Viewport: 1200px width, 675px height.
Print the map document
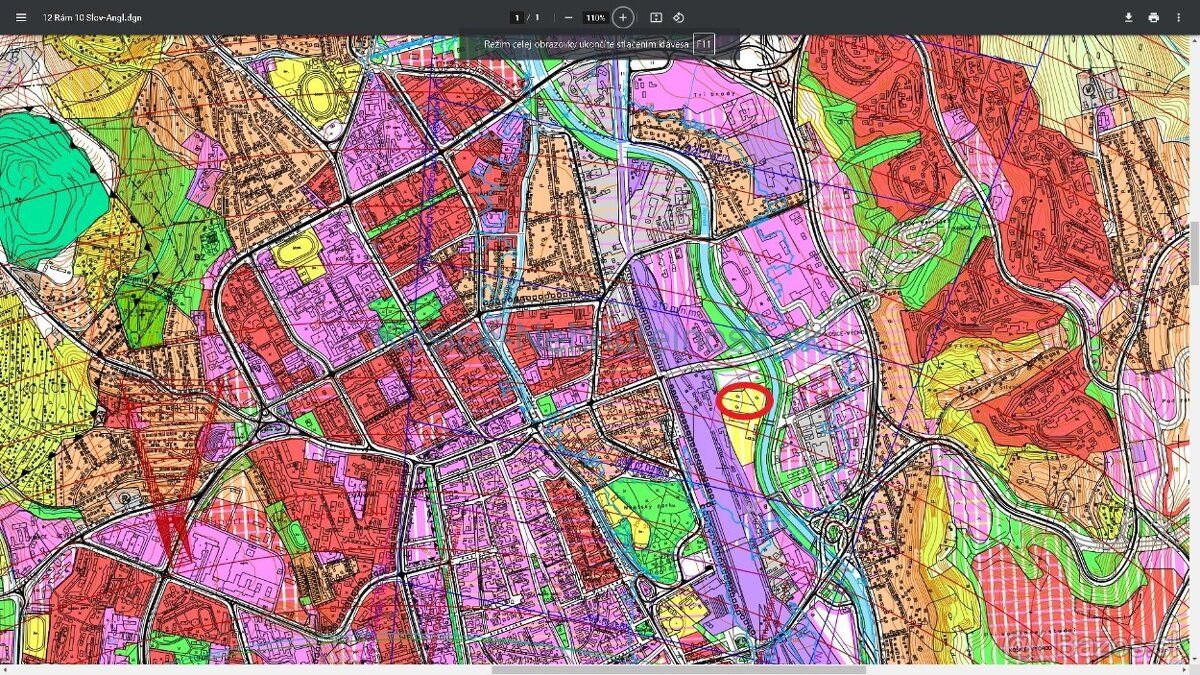pyautogui.click(x=1153, y=17)
